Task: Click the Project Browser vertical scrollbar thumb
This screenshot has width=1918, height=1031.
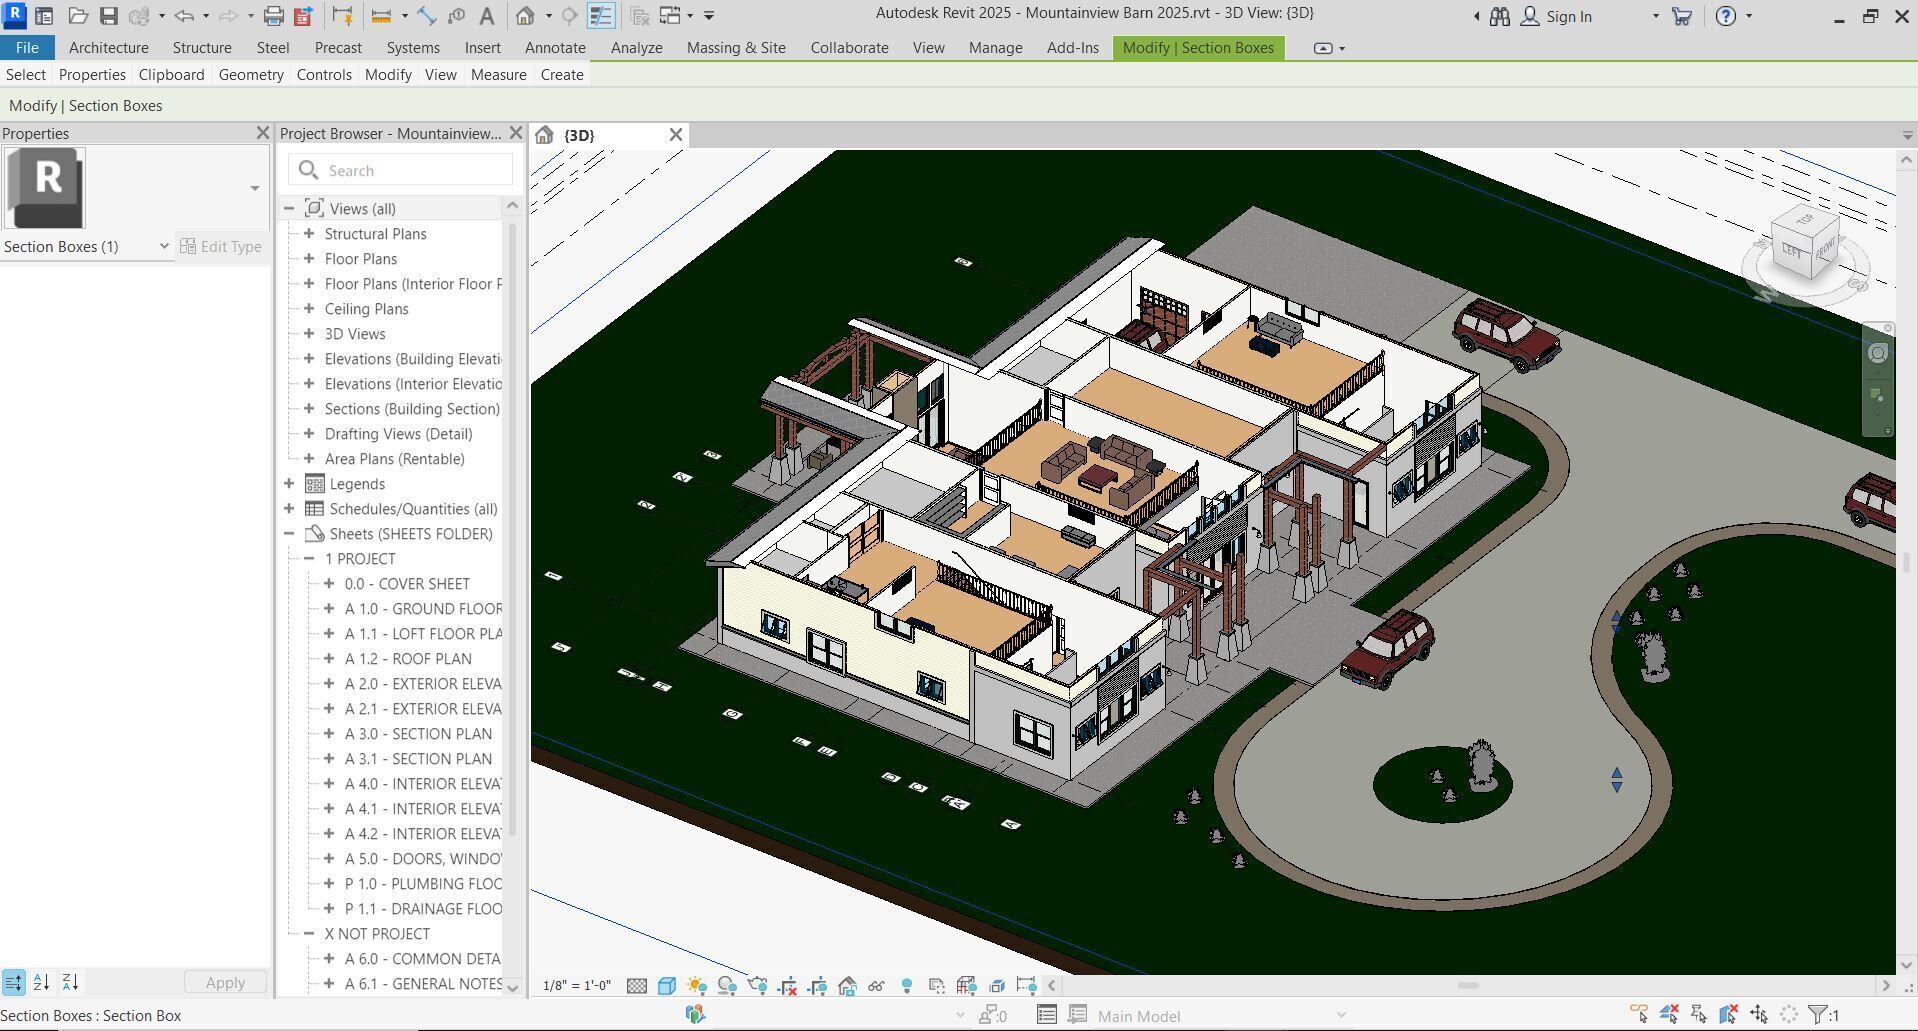Action: tap(512, 530)
